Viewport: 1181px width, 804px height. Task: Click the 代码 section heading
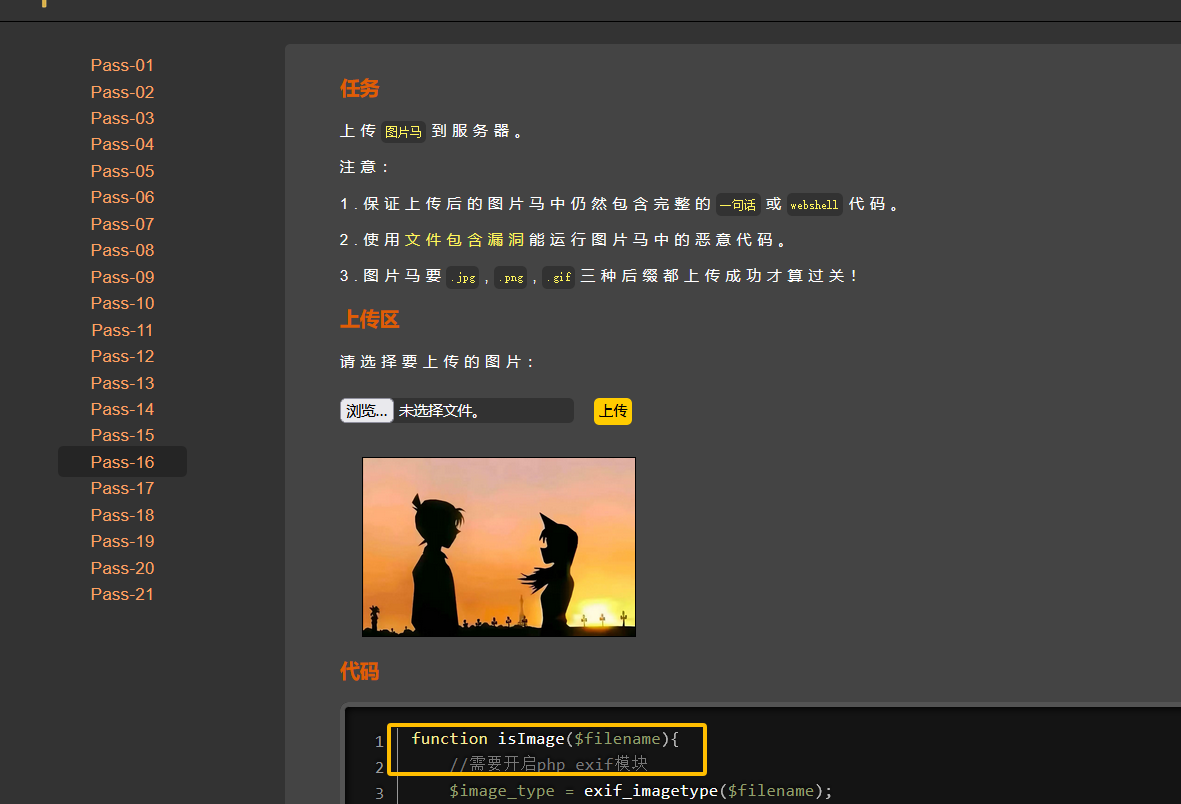(x=359, y=671)
